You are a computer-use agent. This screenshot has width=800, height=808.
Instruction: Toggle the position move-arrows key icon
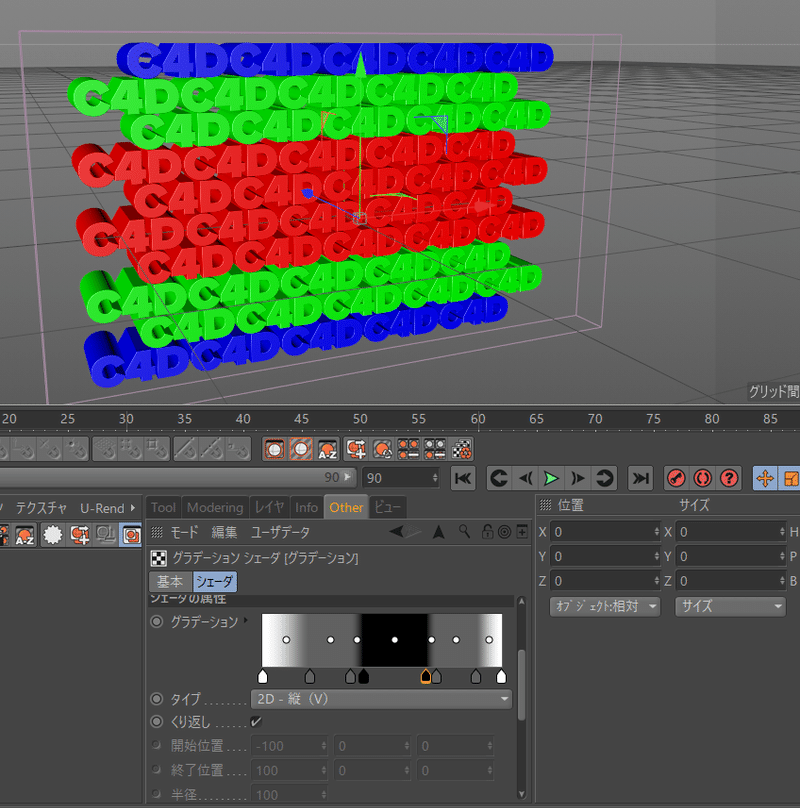point(765,478)
